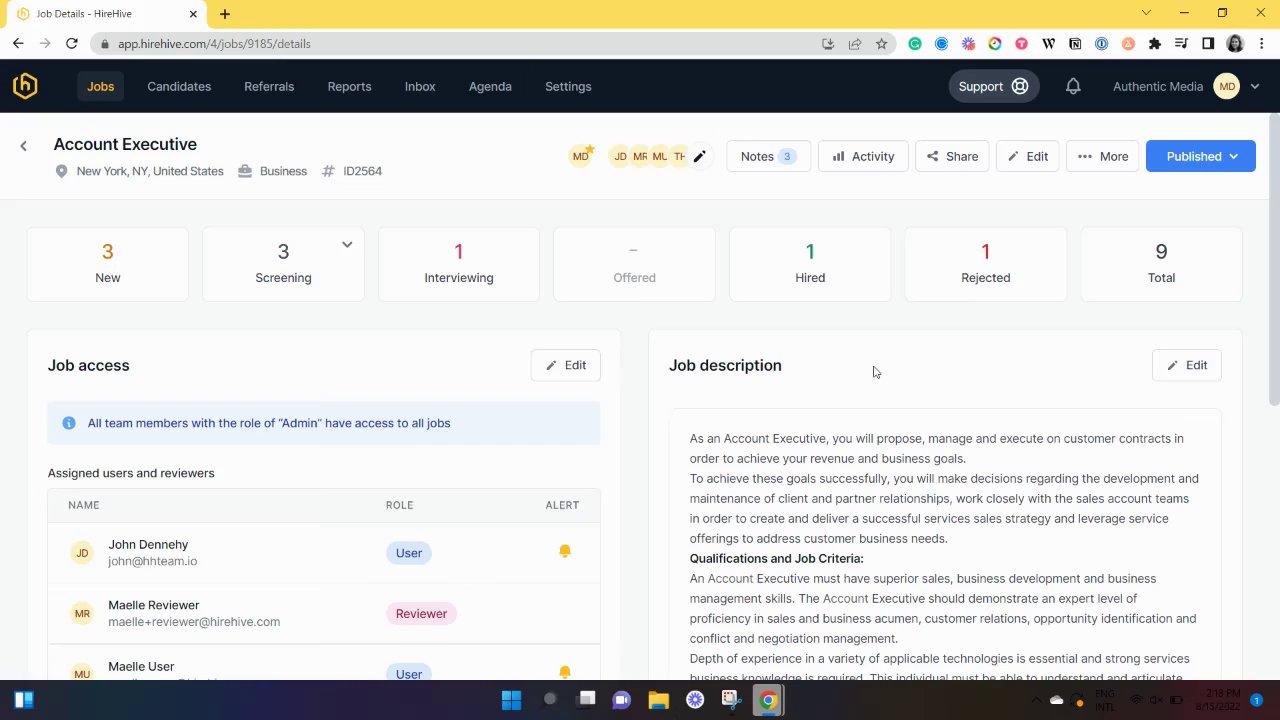The image size is (1280, 720).
Task: Open File Explorer from taskbar
Action: tap(658, 700)
